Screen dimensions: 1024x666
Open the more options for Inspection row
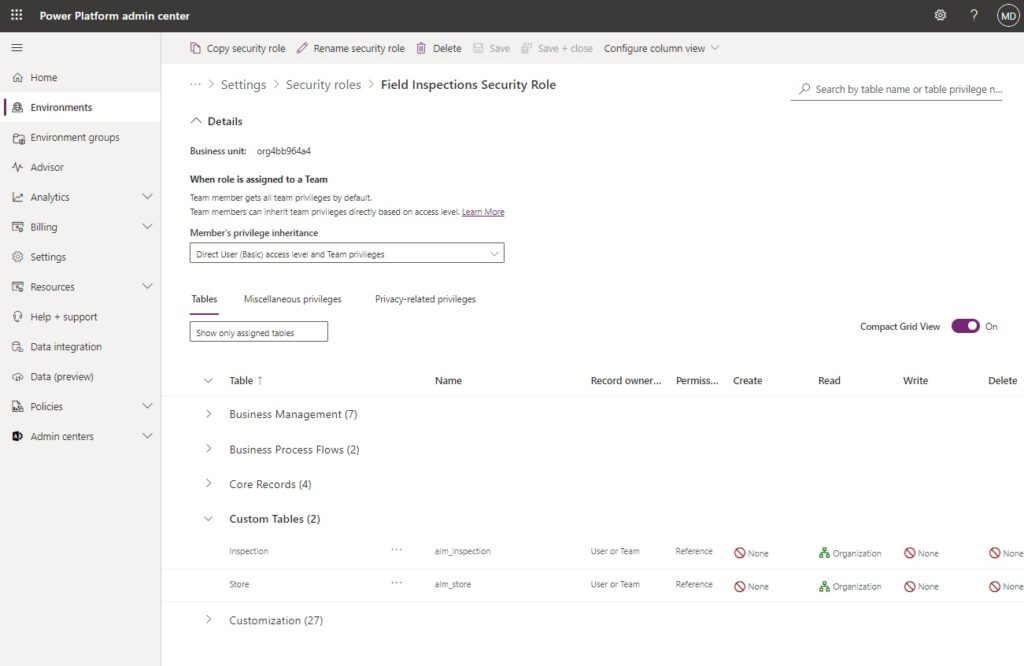(396, 550)
